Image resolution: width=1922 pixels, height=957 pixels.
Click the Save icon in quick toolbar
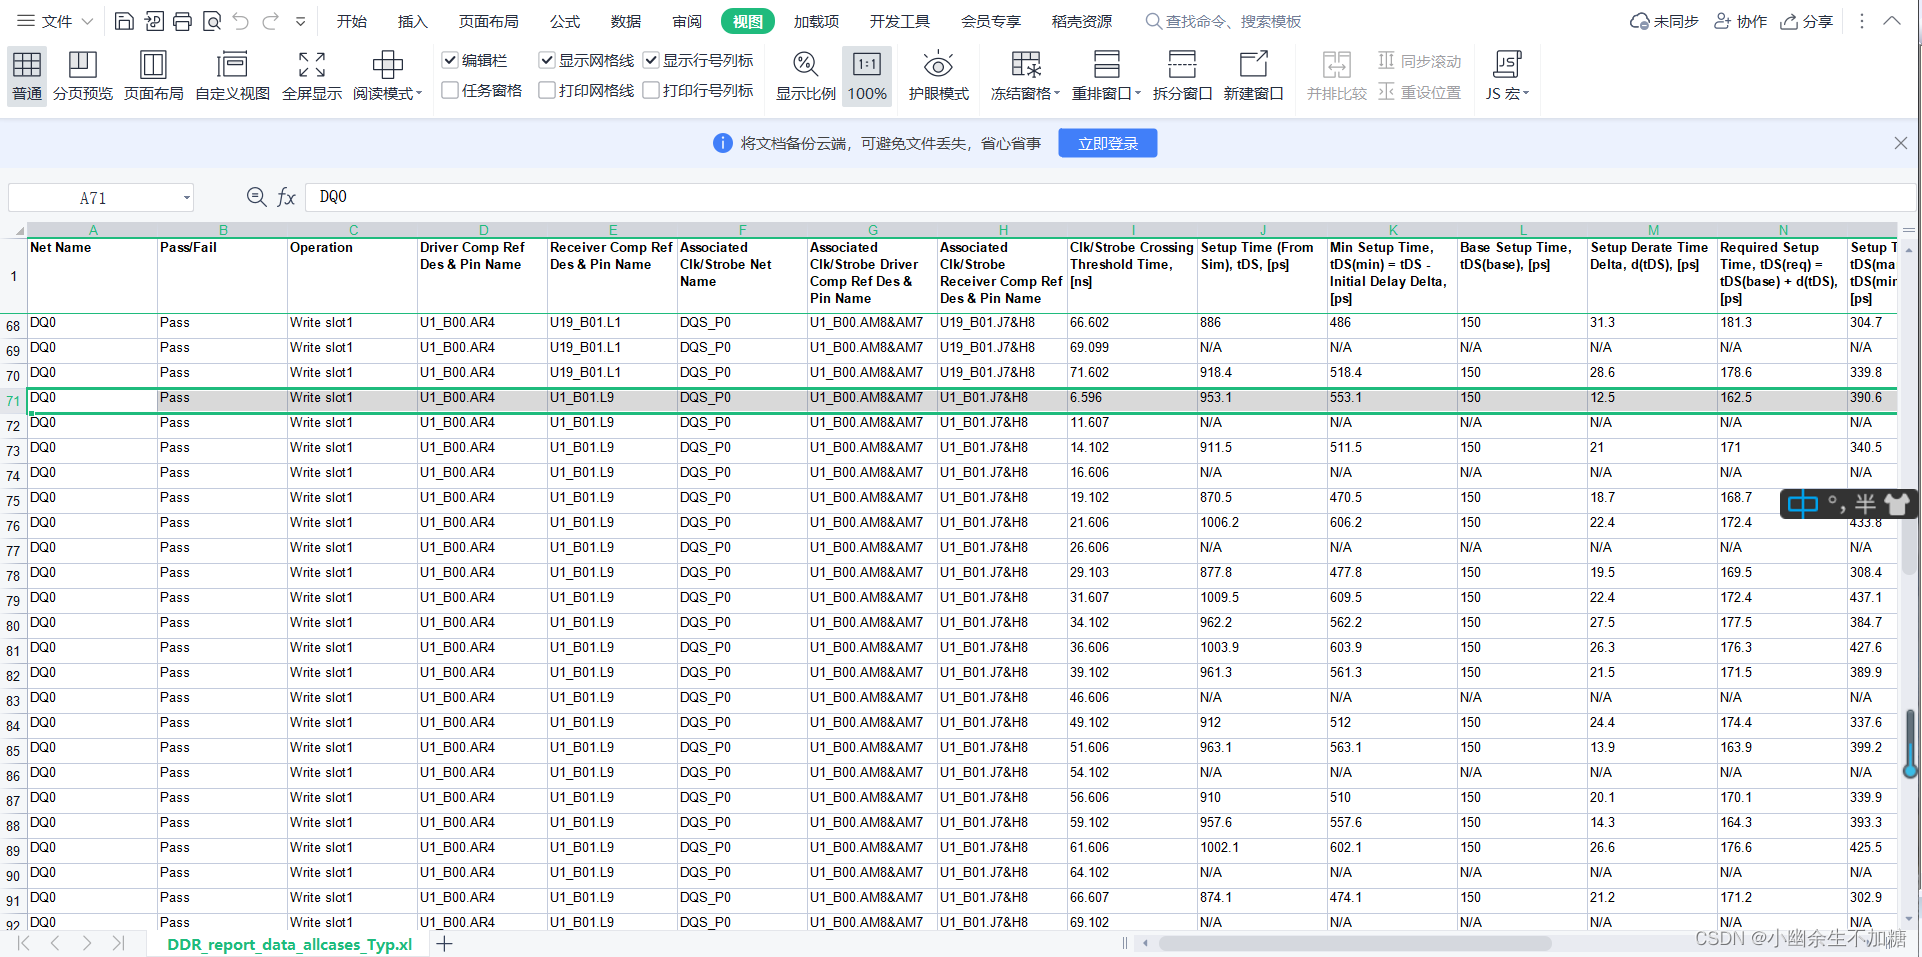tap(124, 21)
